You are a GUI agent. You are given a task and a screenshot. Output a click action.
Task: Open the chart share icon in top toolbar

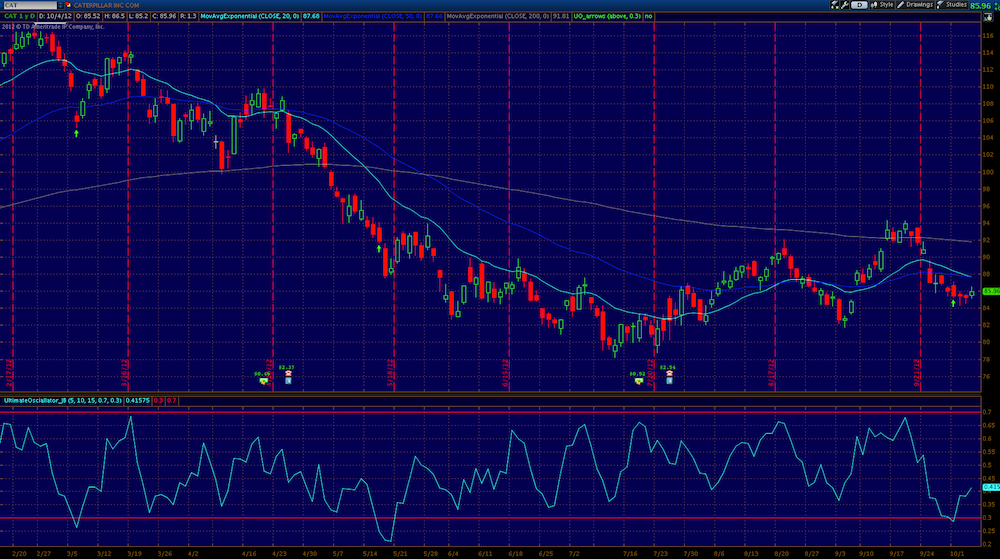coord(834,4)
